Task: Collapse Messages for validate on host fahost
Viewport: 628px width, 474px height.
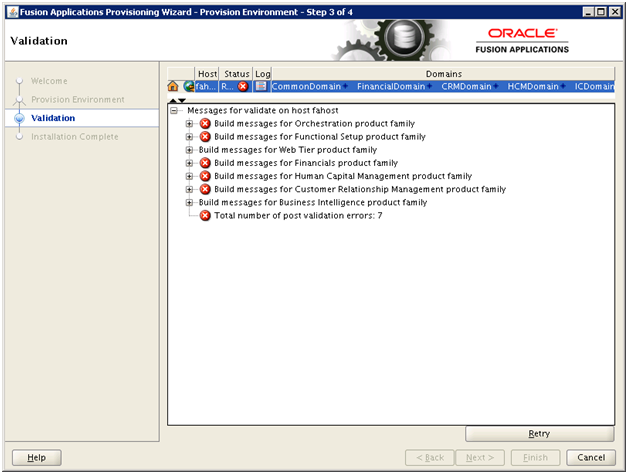Action: pos(174,110)
